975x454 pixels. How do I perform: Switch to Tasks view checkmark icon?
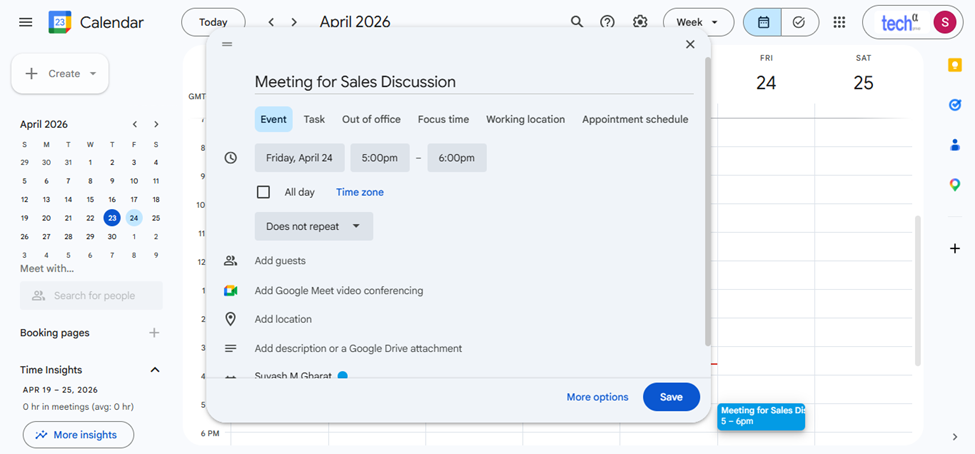(800, 22)
